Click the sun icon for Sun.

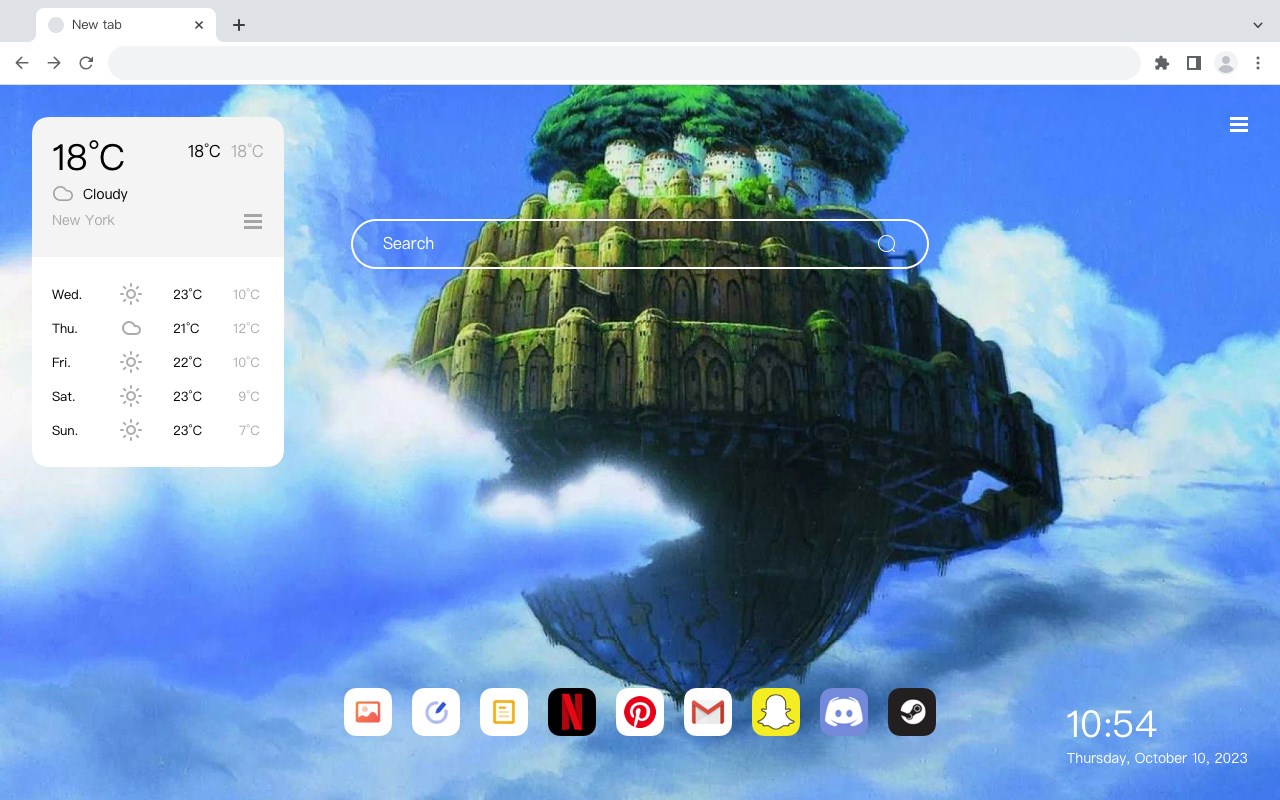click(x=131, y=430)
